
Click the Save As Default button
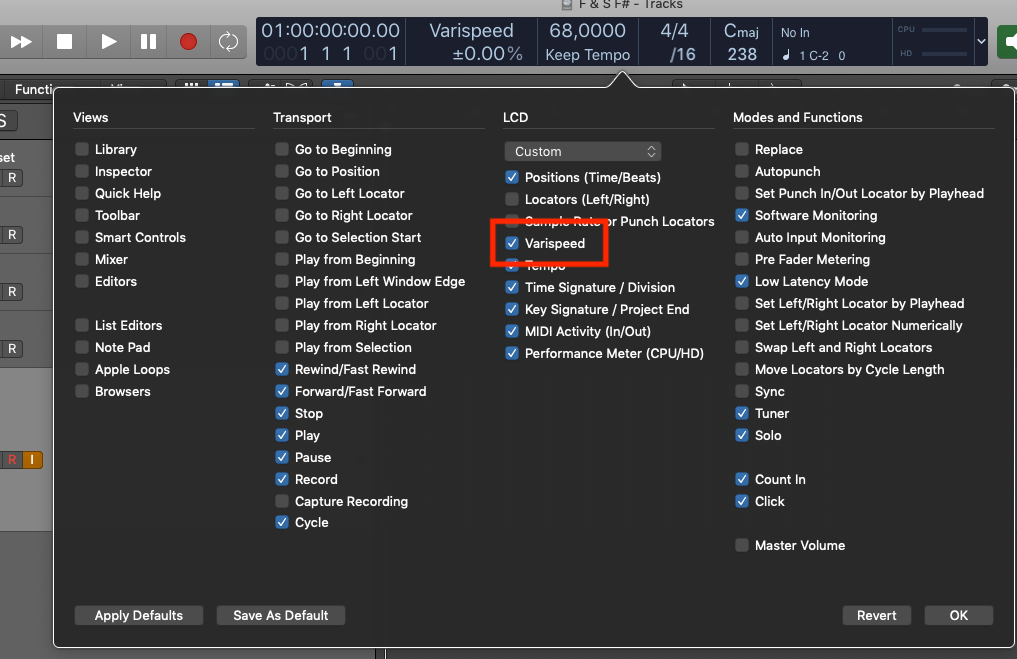281,616
